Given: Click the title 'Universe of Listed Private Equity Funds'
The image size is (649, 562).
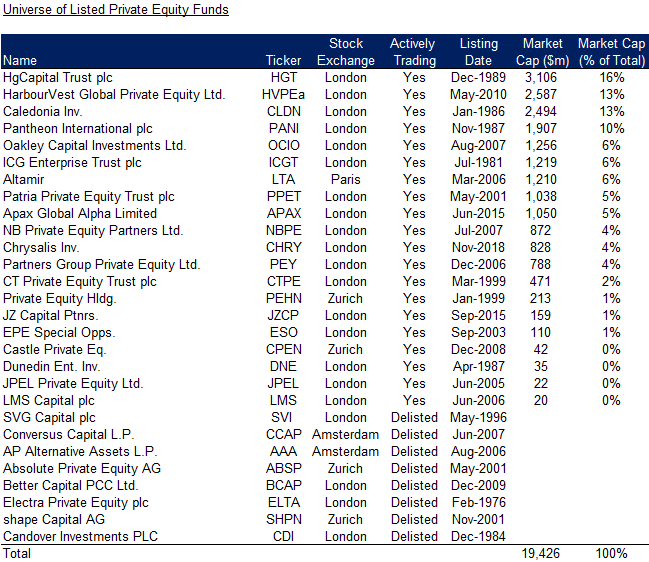Looking at the screenshot, I should 116,10.
